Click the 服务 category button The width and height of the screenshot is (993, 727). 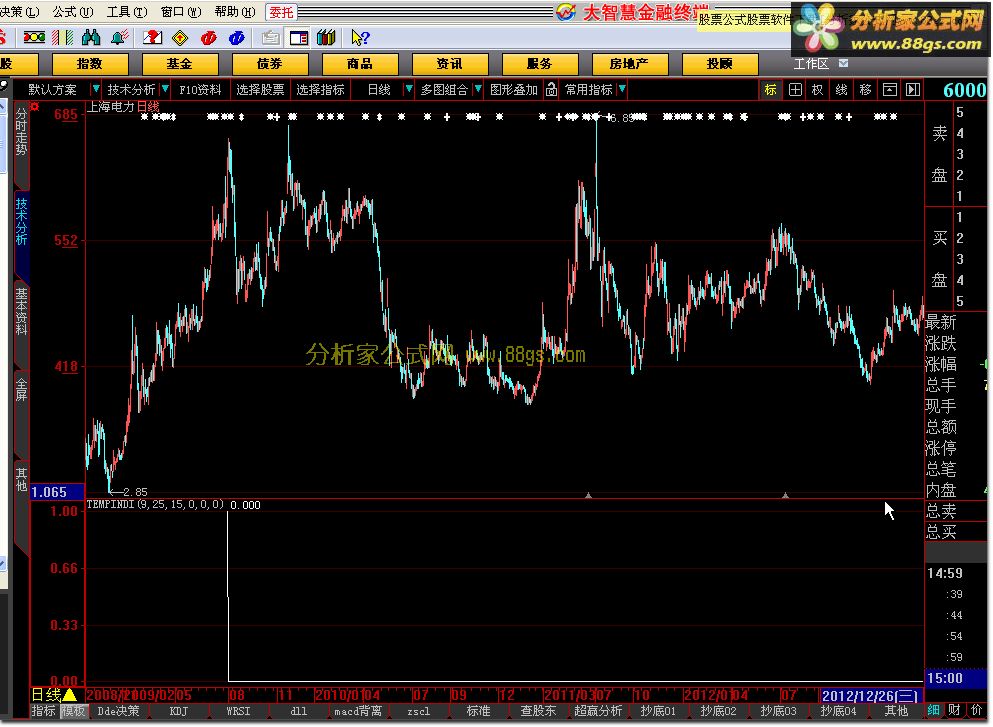540,64
